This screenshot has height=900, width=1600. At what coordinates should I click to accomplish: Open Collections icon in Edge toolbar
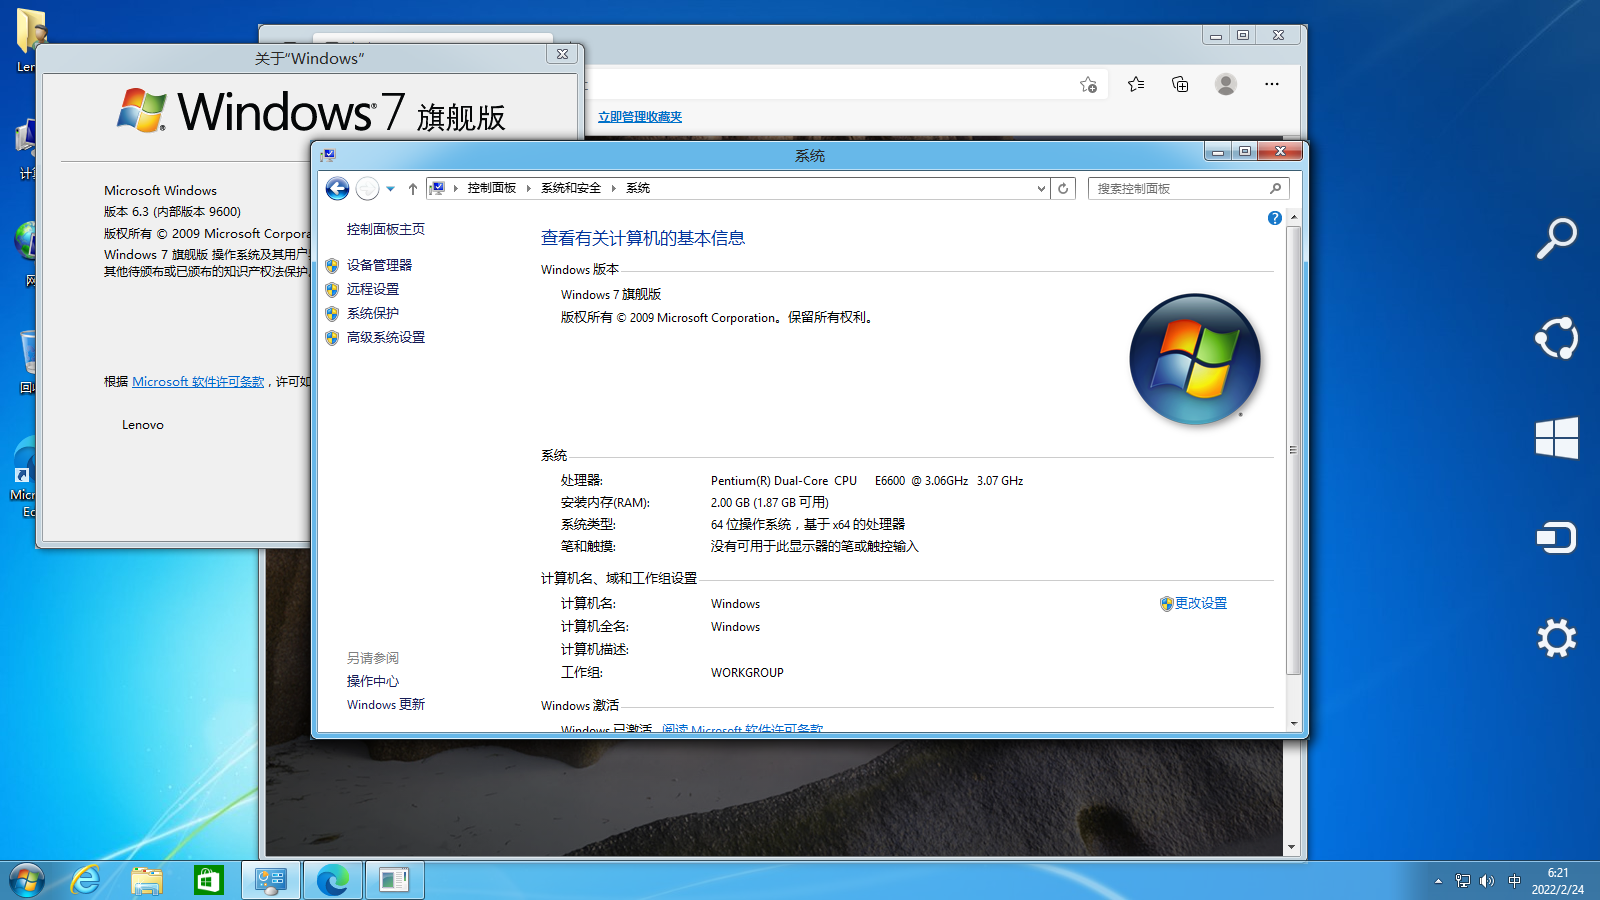(x=1180, y=85)
